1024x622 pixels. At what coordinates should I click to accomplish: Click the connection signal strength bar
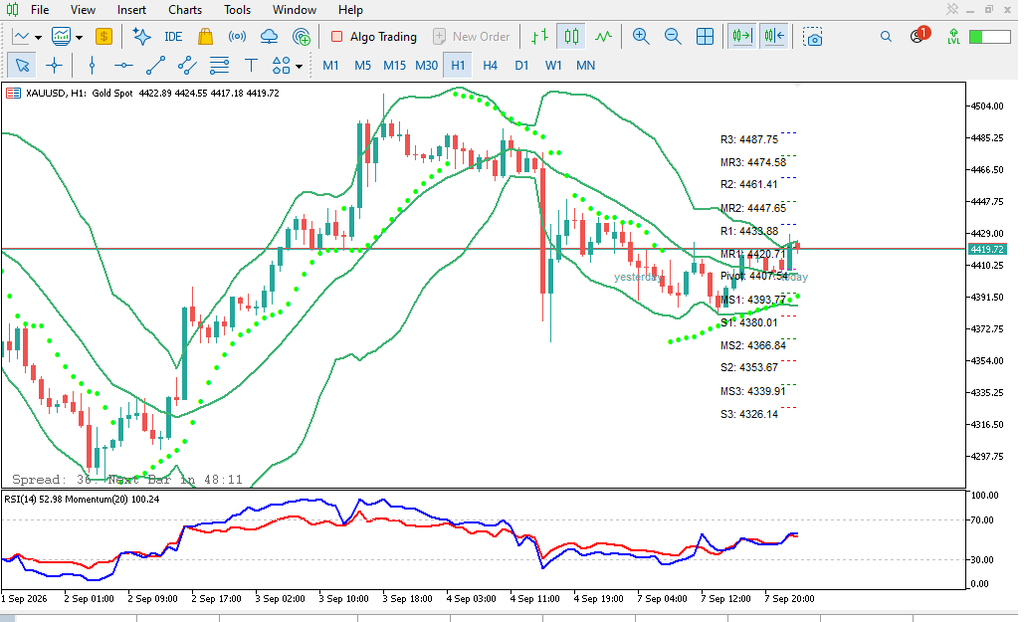(x=989, y=37)
